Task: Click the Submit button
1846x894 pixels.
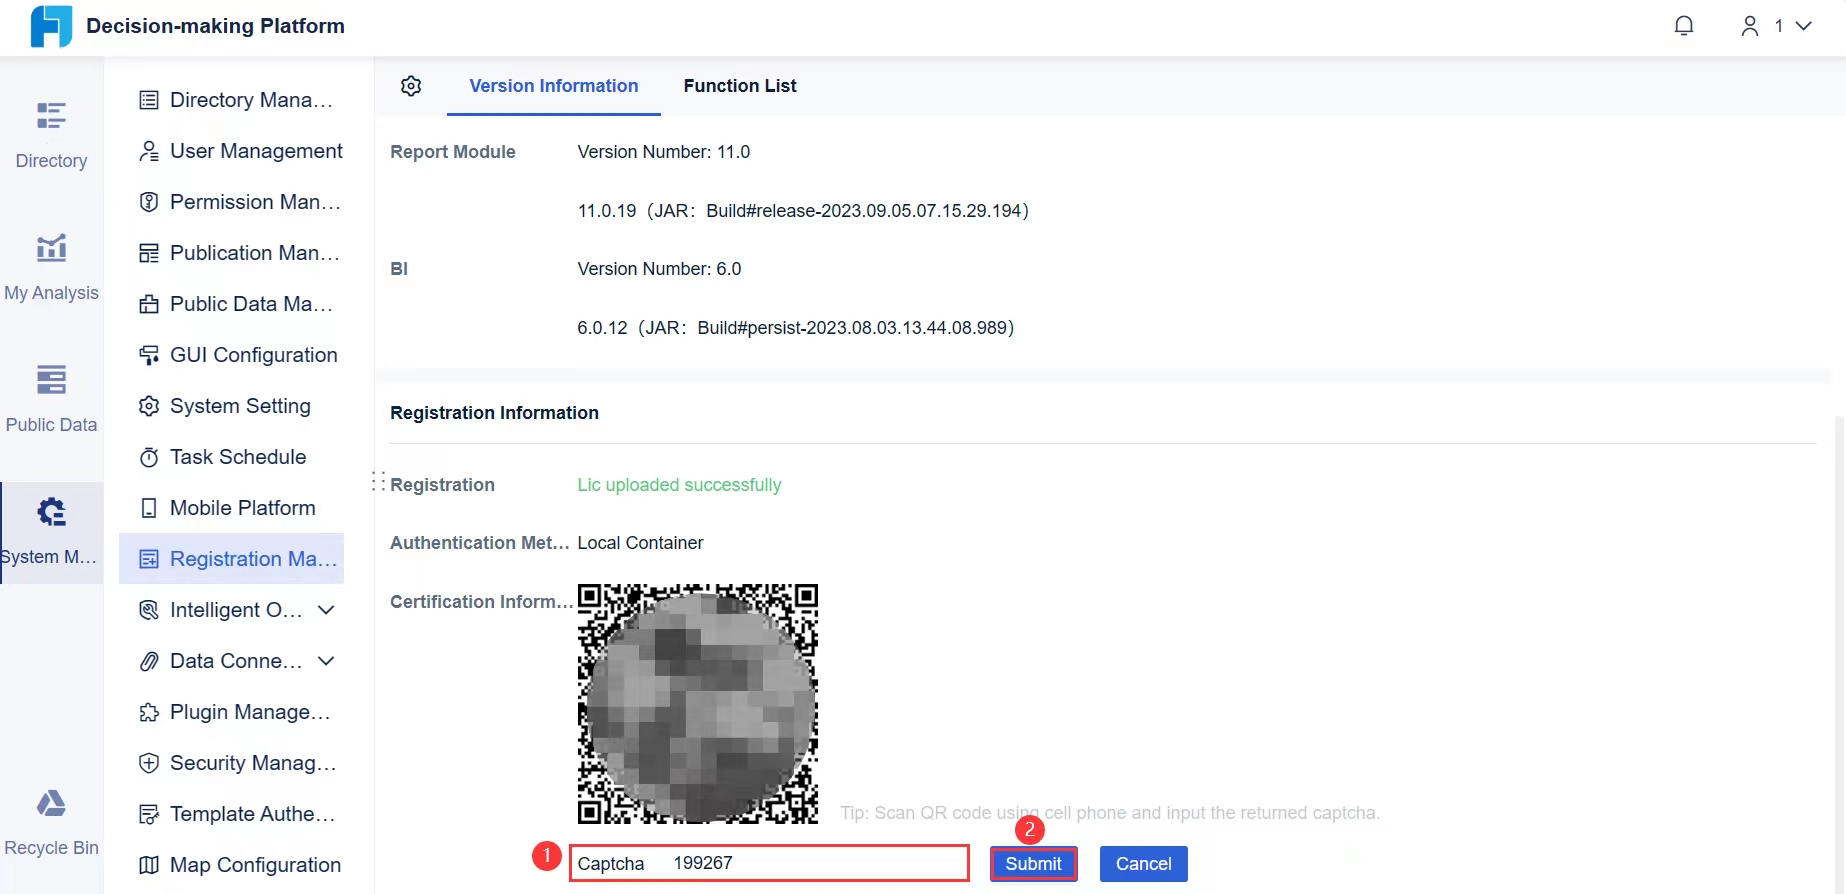Action: pyautogui.click(x=1034, y=864)
